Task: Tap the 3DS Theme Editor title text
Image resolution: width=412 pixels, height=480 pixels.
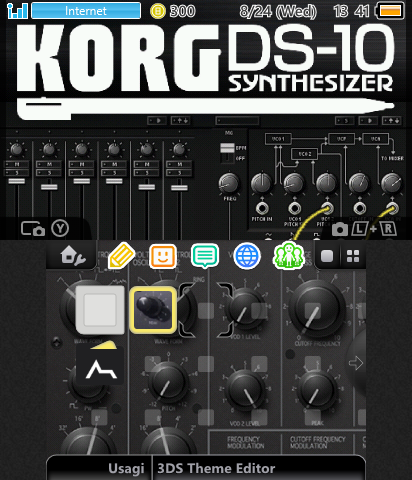Action: coord(216,468)
